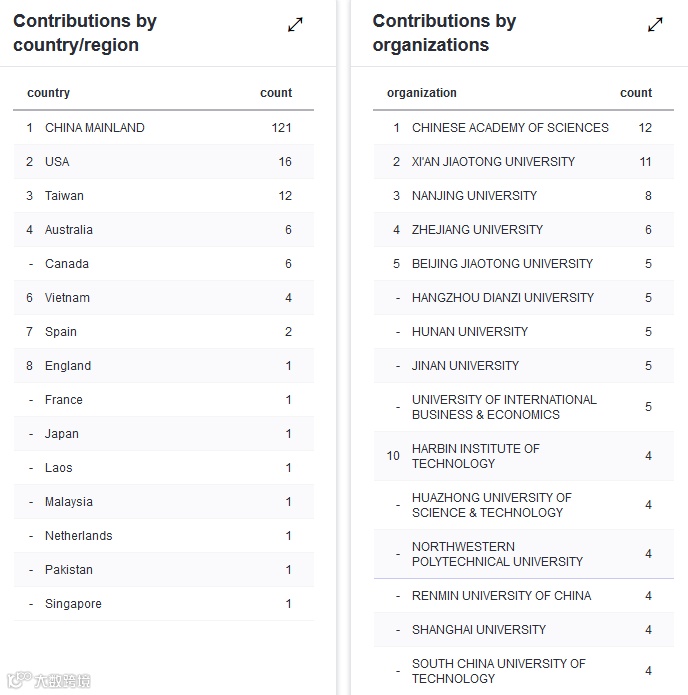Select the Shanghai University row
Viewport: 688px width, 695px height.
point(479,630)
